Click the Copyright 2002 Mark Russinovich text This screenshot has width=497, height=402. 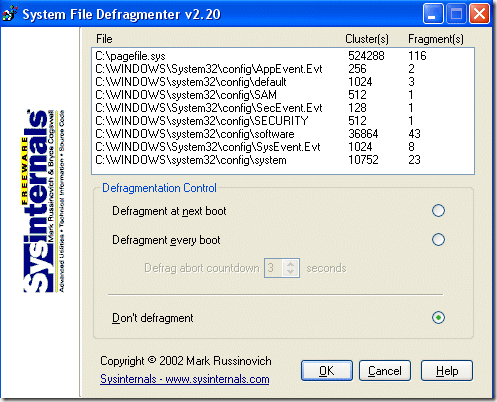click(x=186, y=361)
